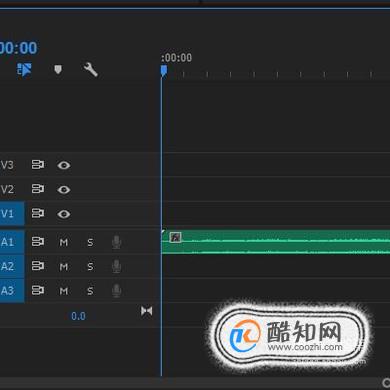Image resolution: width=390 pixels, height=390 pixels.
Task: Click the fx badge on the audio clip
Action: pos(175,237)
